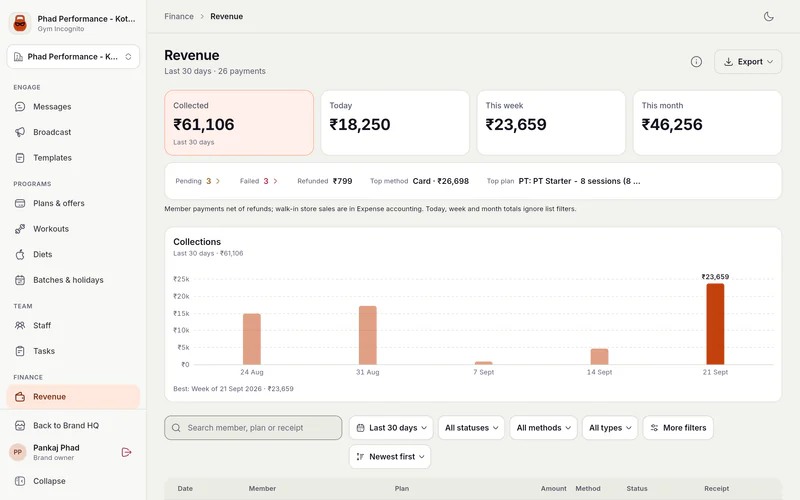
Task: Click Back to Brand HQ
Action: [x=73, y=426]
